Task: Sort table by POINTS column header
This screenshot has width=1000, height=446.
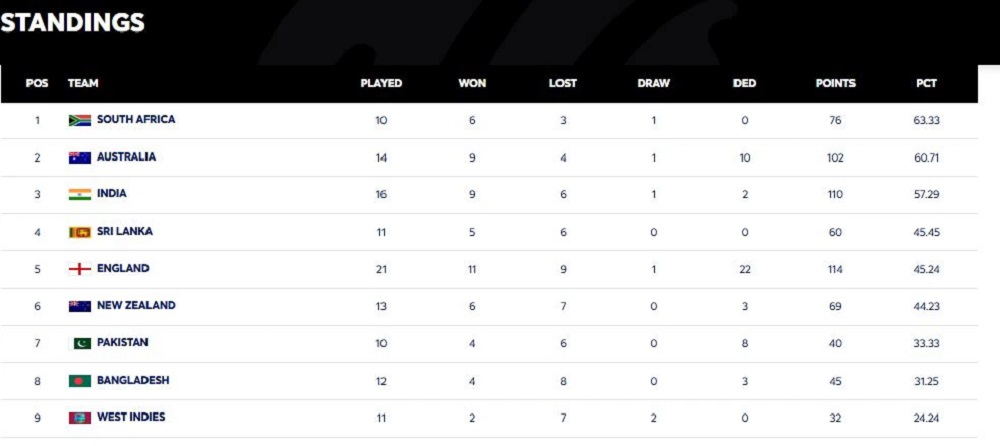Action: pos(835,83)
